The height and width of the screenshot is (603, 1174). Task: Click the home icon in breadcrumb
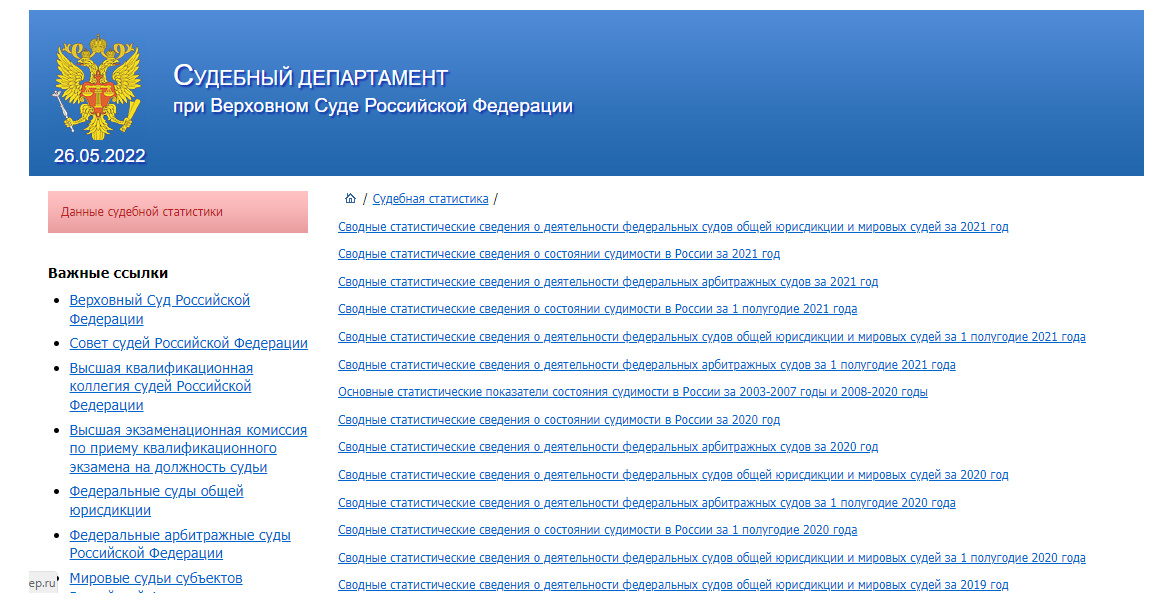click(350, 199)
